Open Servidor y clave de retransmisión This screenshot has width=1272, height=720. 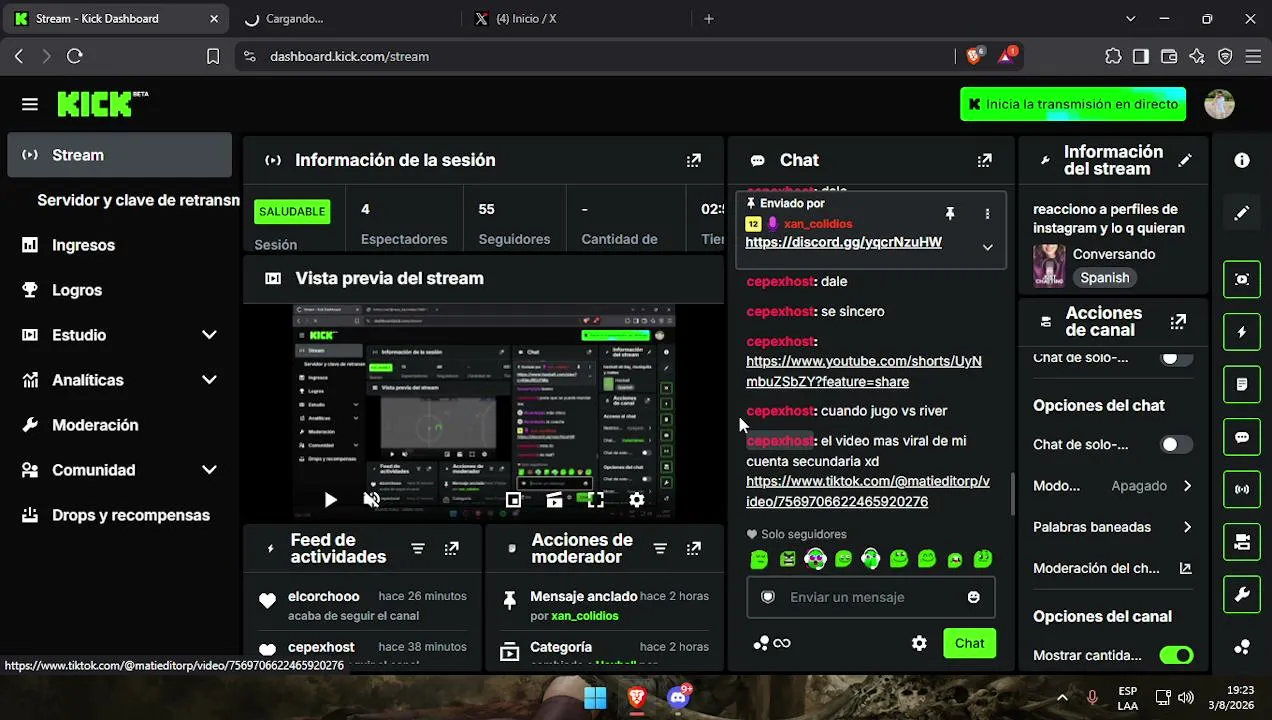tap(138, 200)
